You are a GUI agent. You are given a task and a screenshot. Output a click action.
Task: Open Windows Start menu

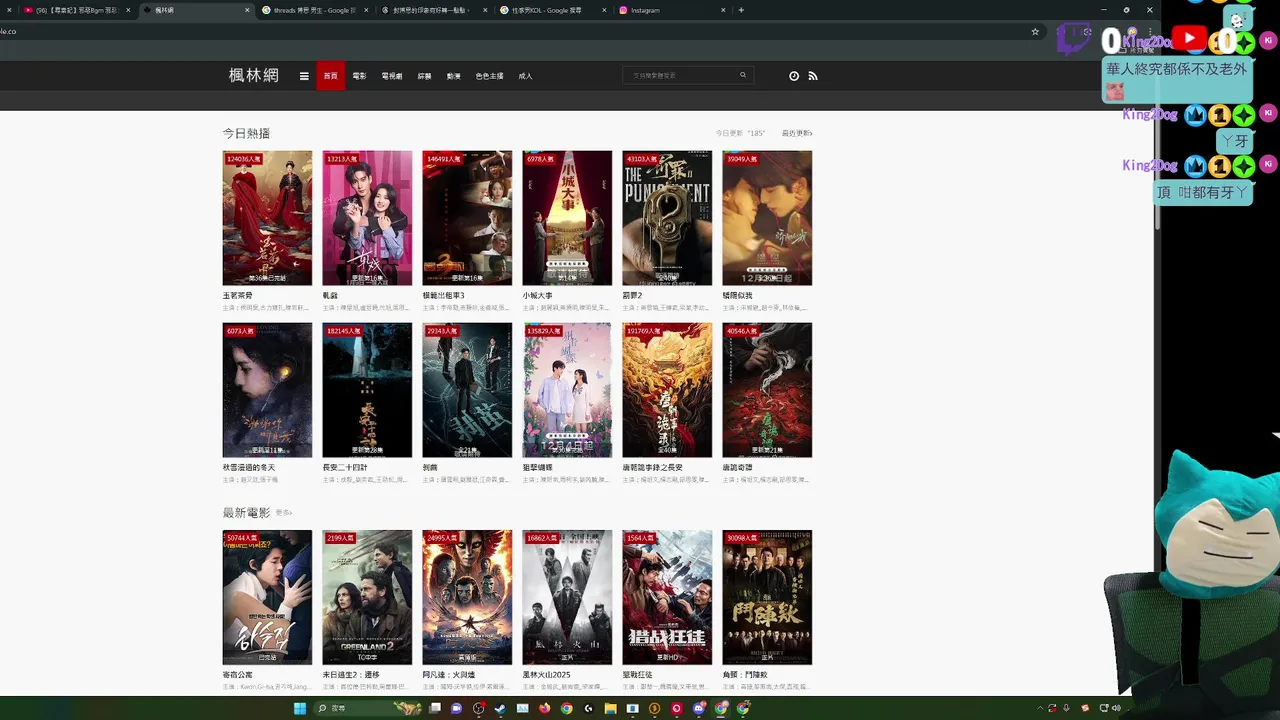300,708
